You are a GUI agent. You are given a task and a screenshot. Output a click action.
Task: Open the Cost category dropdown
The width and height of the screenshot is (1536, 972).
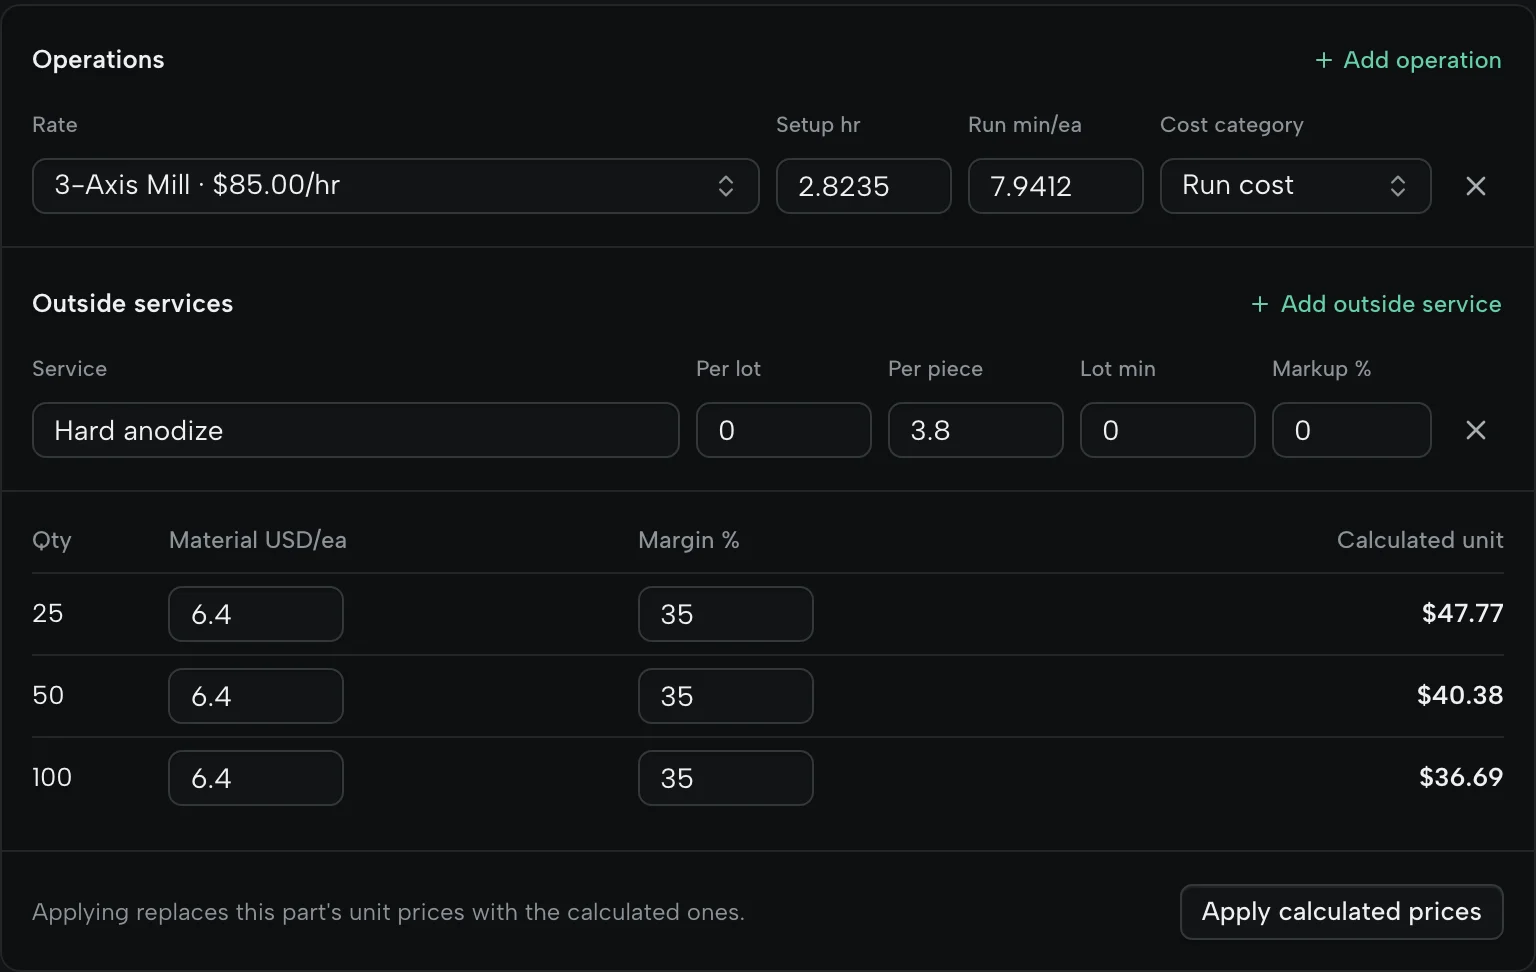[x=1295, y=186]
